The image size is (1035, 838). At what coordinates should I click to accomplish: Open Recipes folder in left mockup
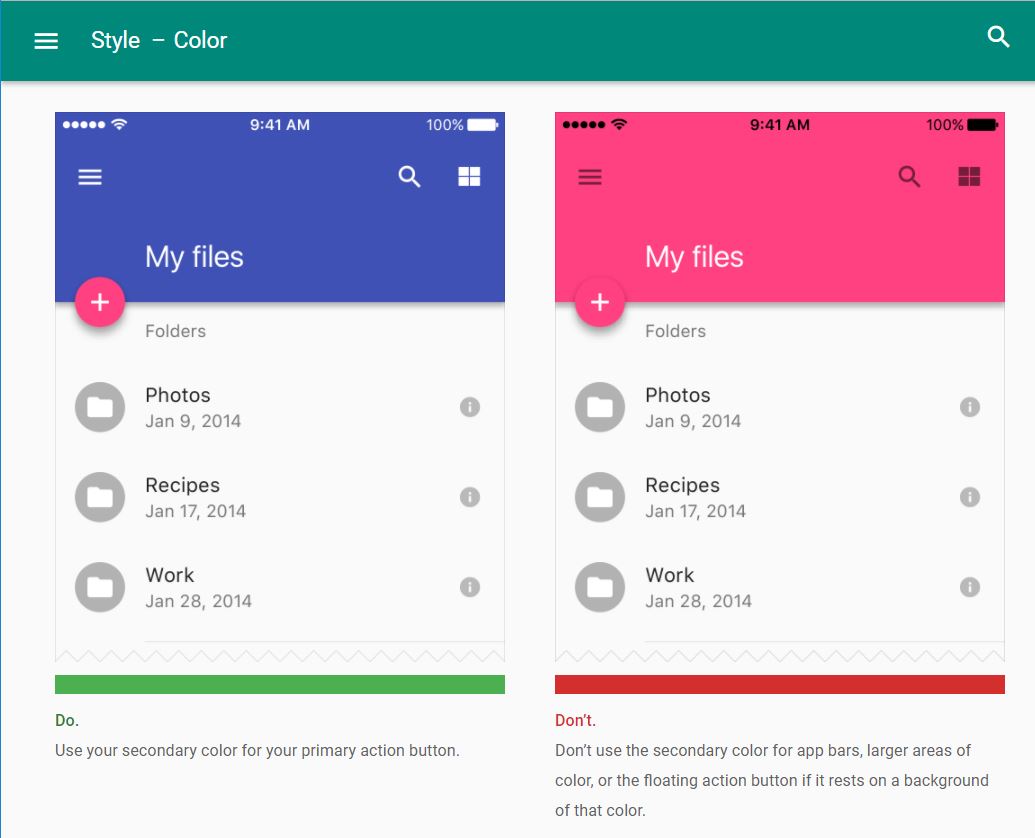tap(280, 497)
